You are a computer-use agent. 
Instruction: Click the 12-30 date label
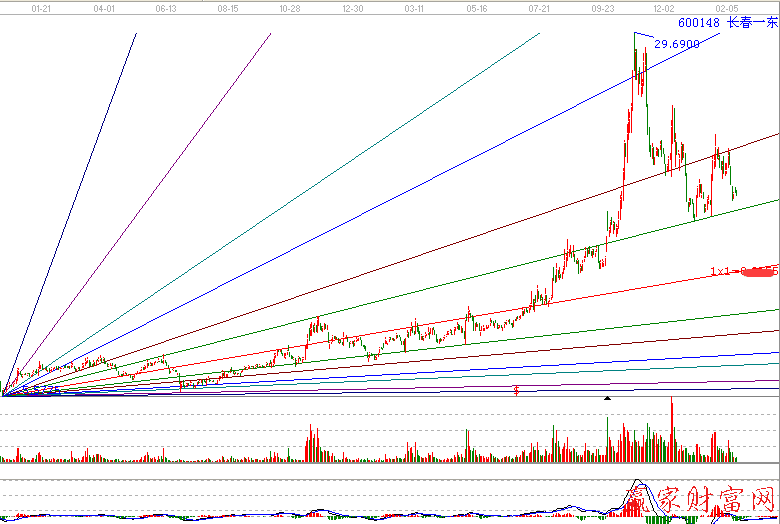click(x=352, y=7)
